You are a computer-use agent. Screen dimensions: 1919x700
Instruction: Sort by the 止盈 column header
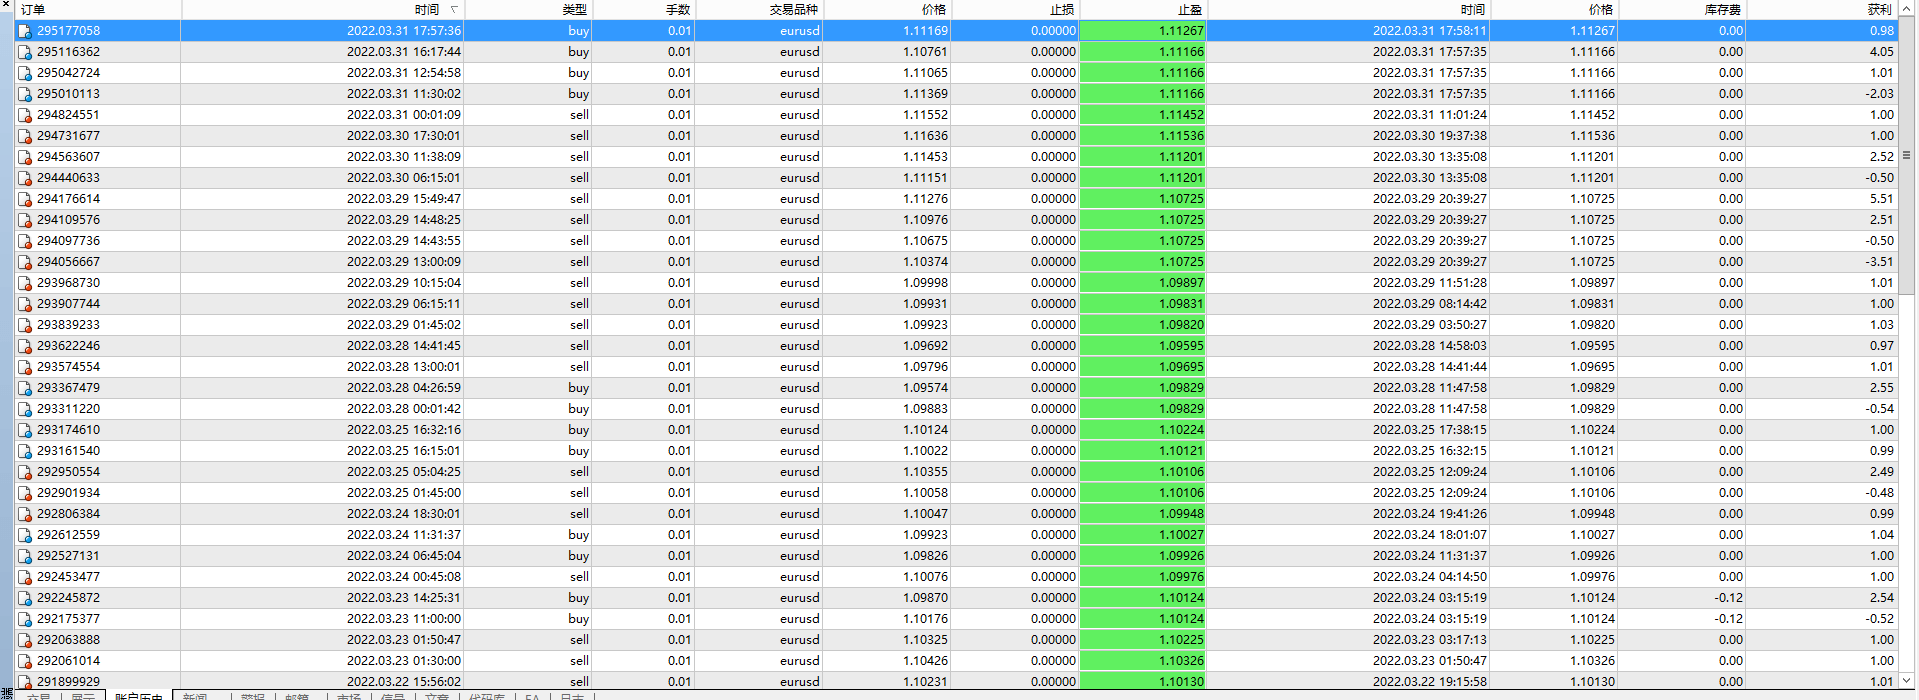1143,9
